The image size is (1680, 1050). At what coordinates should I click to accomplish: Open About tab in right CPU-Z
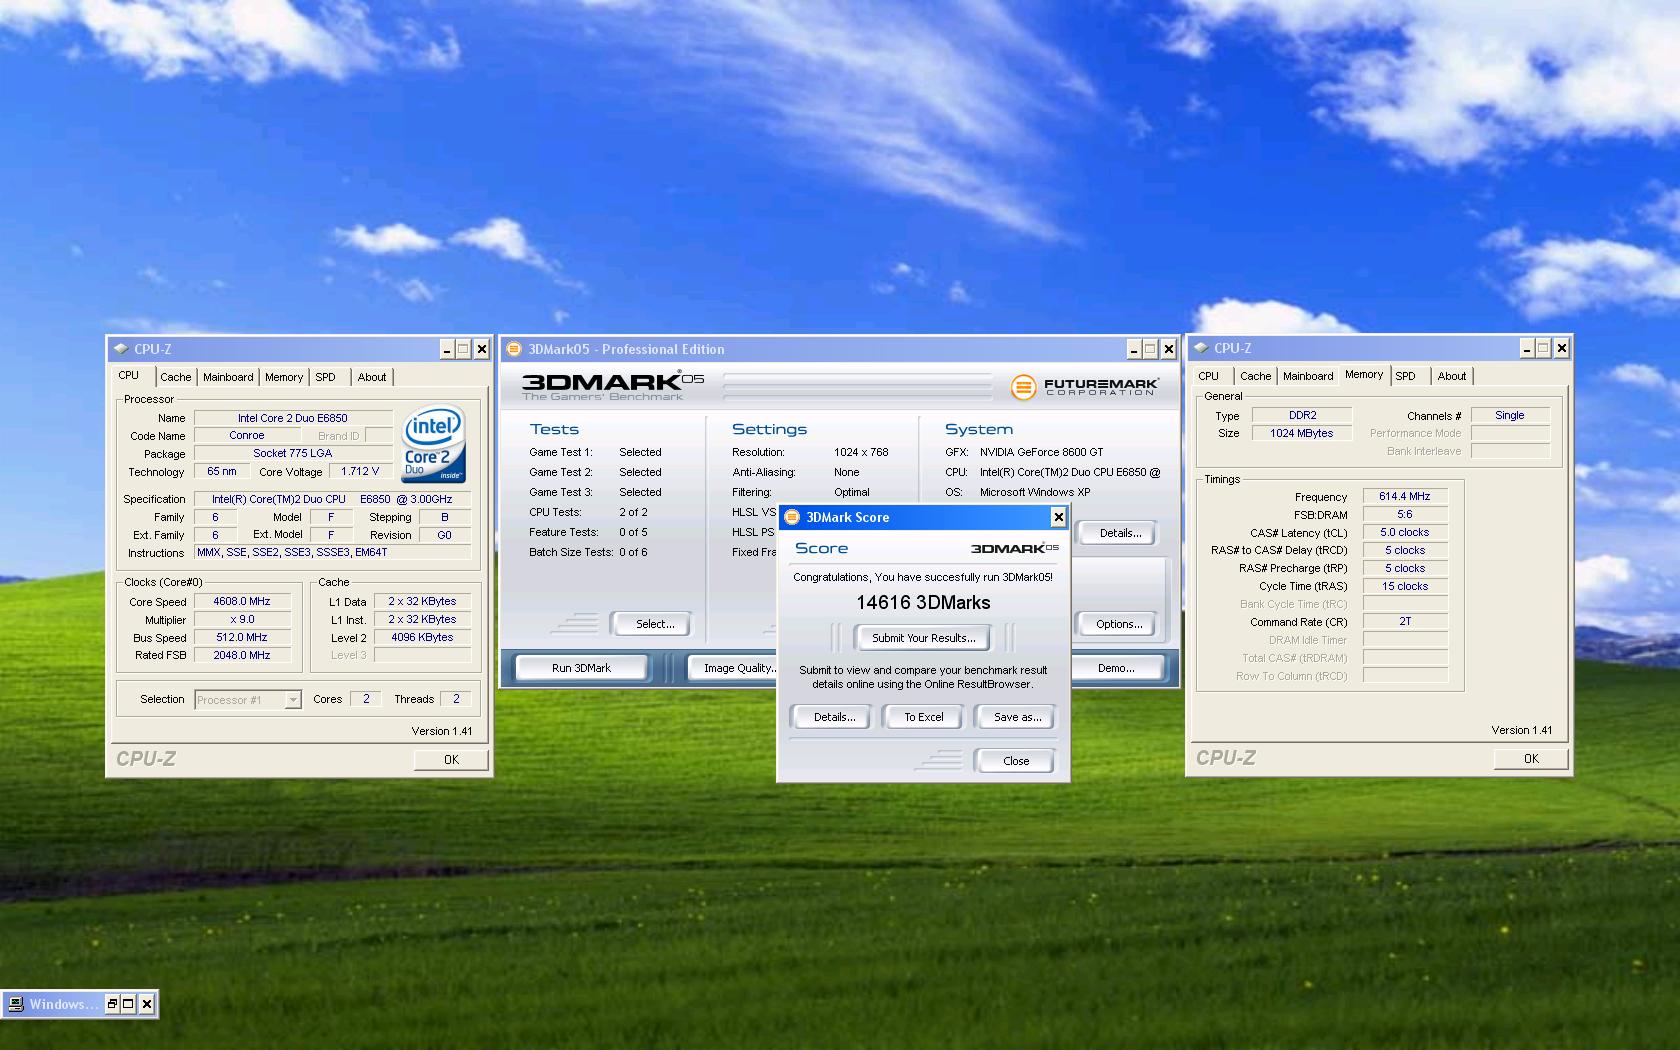coord(1452,376)
